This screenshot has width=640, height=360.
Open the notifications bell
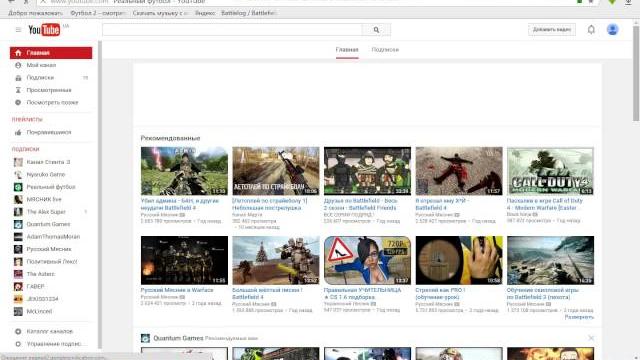591,29
